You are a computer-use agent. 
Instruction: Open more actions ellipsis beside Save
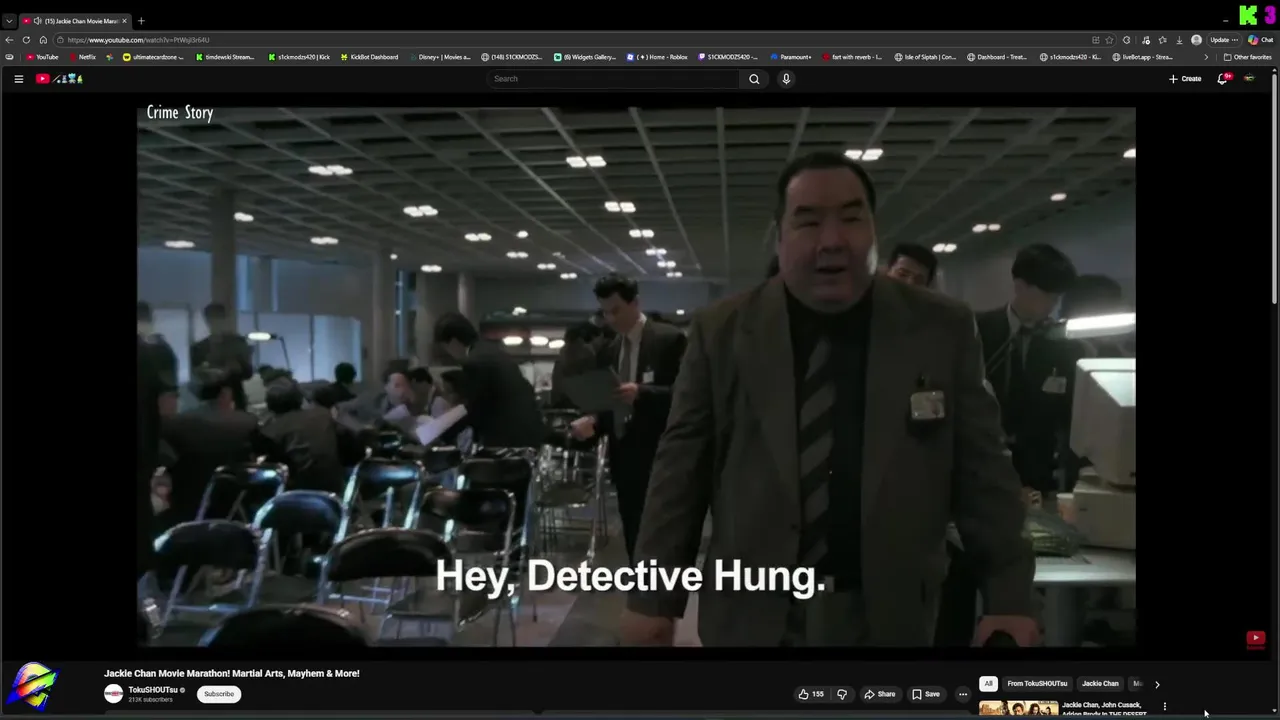963,694
